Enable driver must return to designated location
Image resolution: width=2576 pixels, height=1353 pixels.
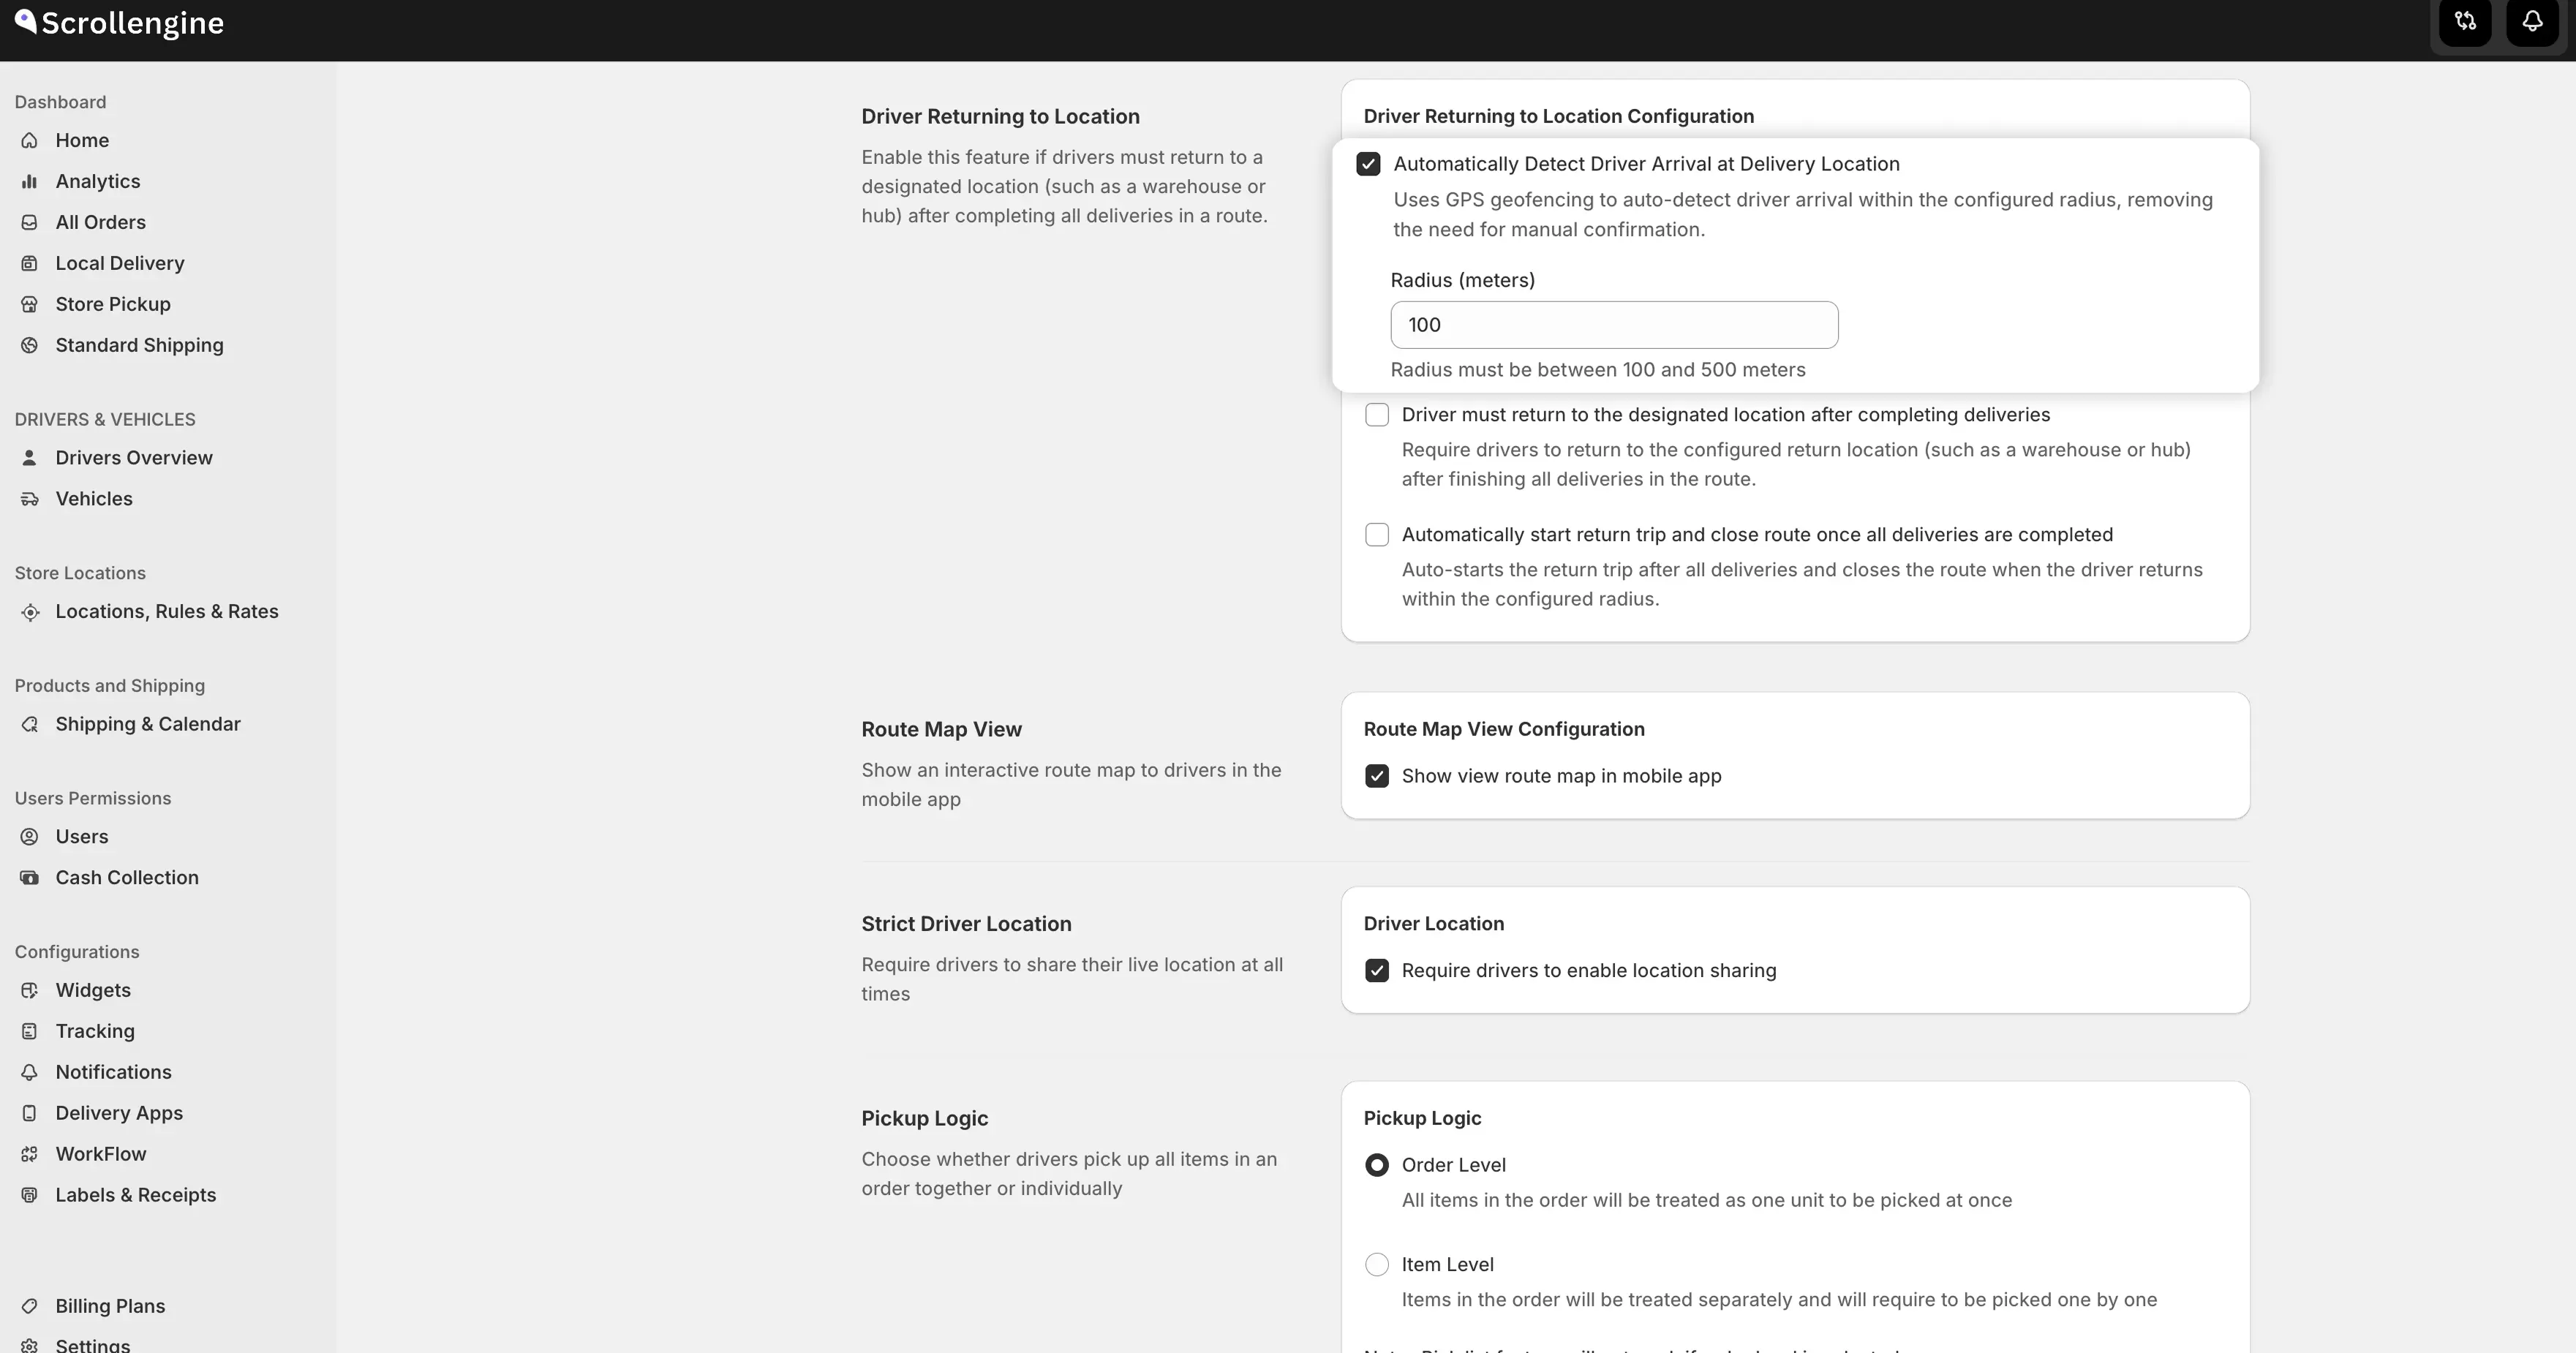[x=1377, y=415]
